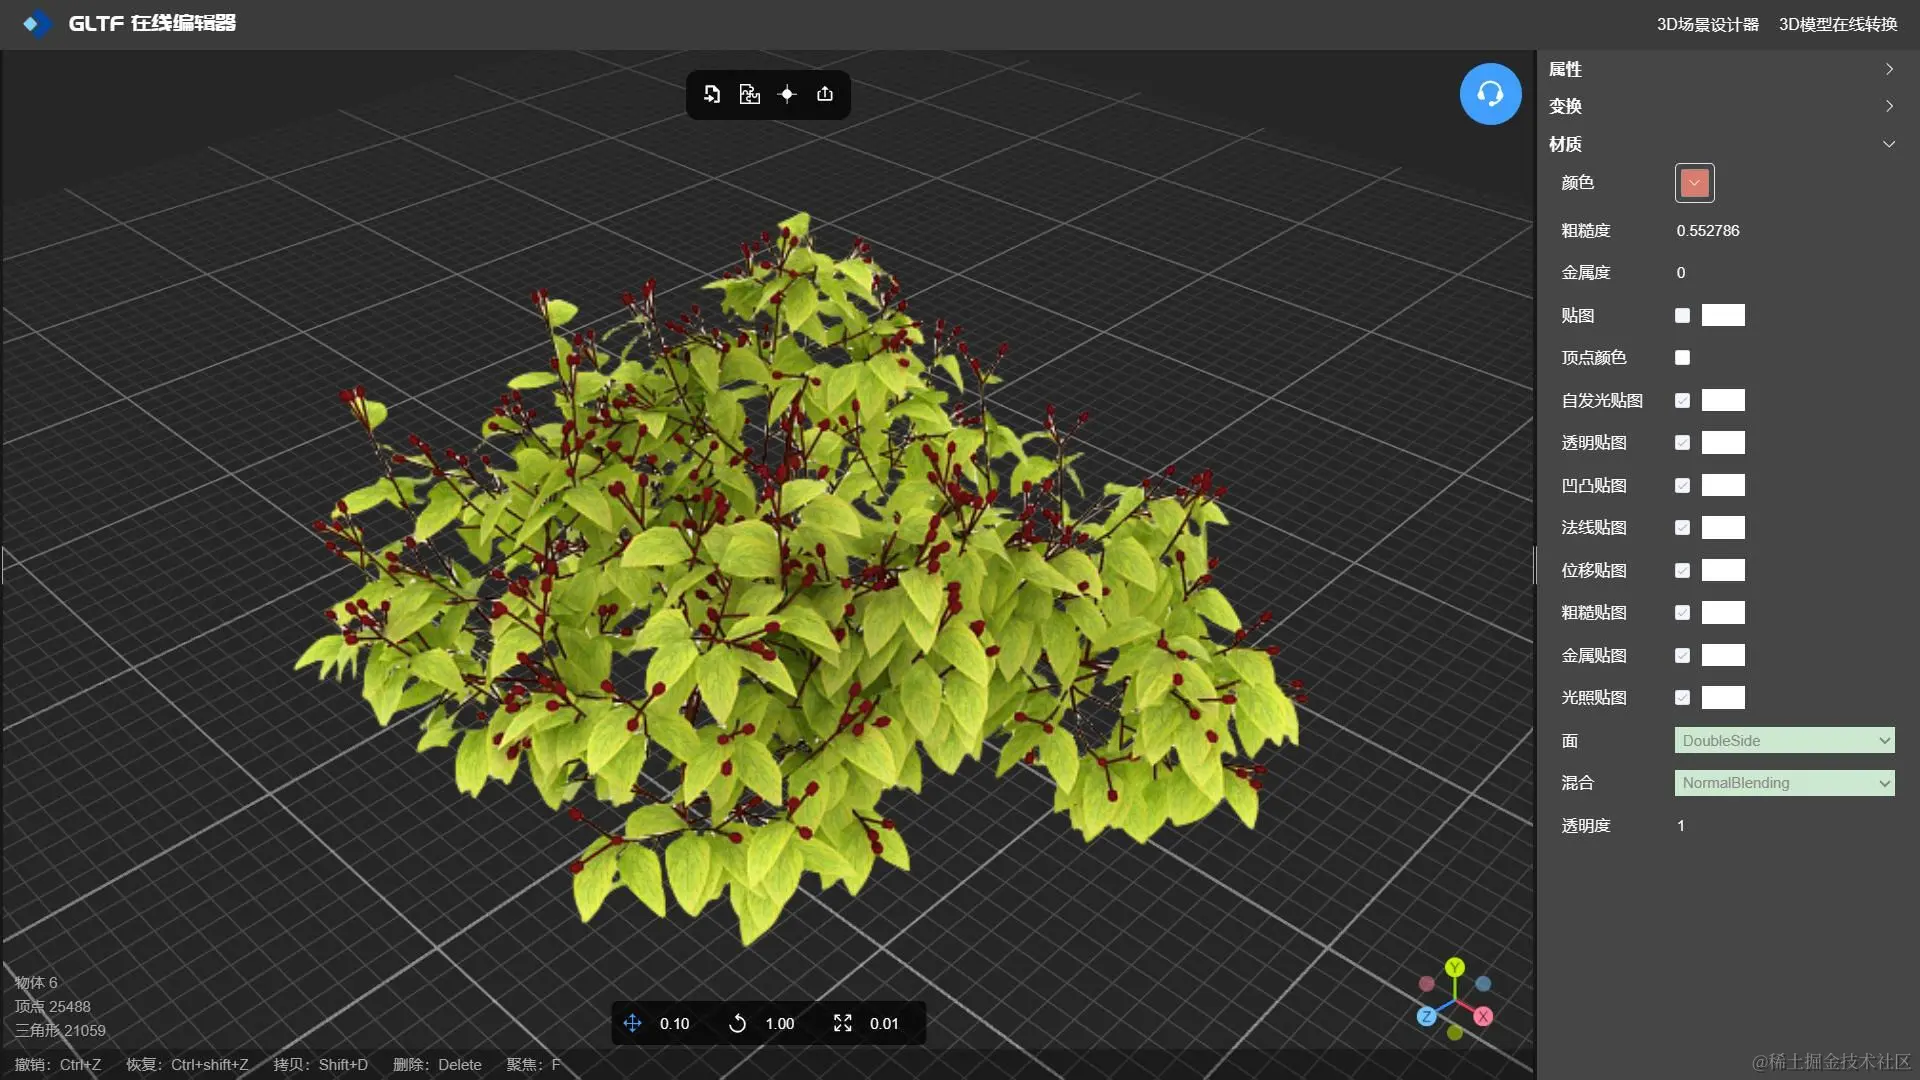
Task: Open the DoubleSide face dropdown
Action: pyautogui.click(x=1784, y=741)
